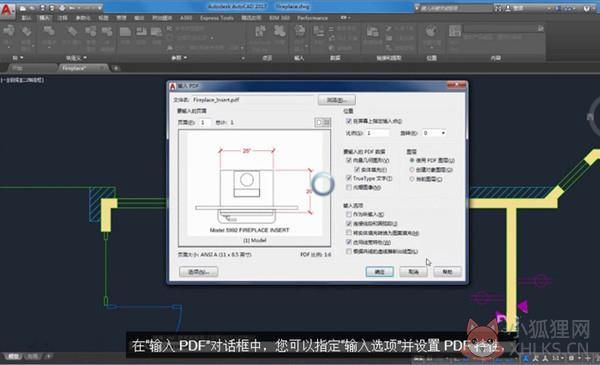
Task: Select the Use PDF layers radio button
Action: (x=412, y=160)
